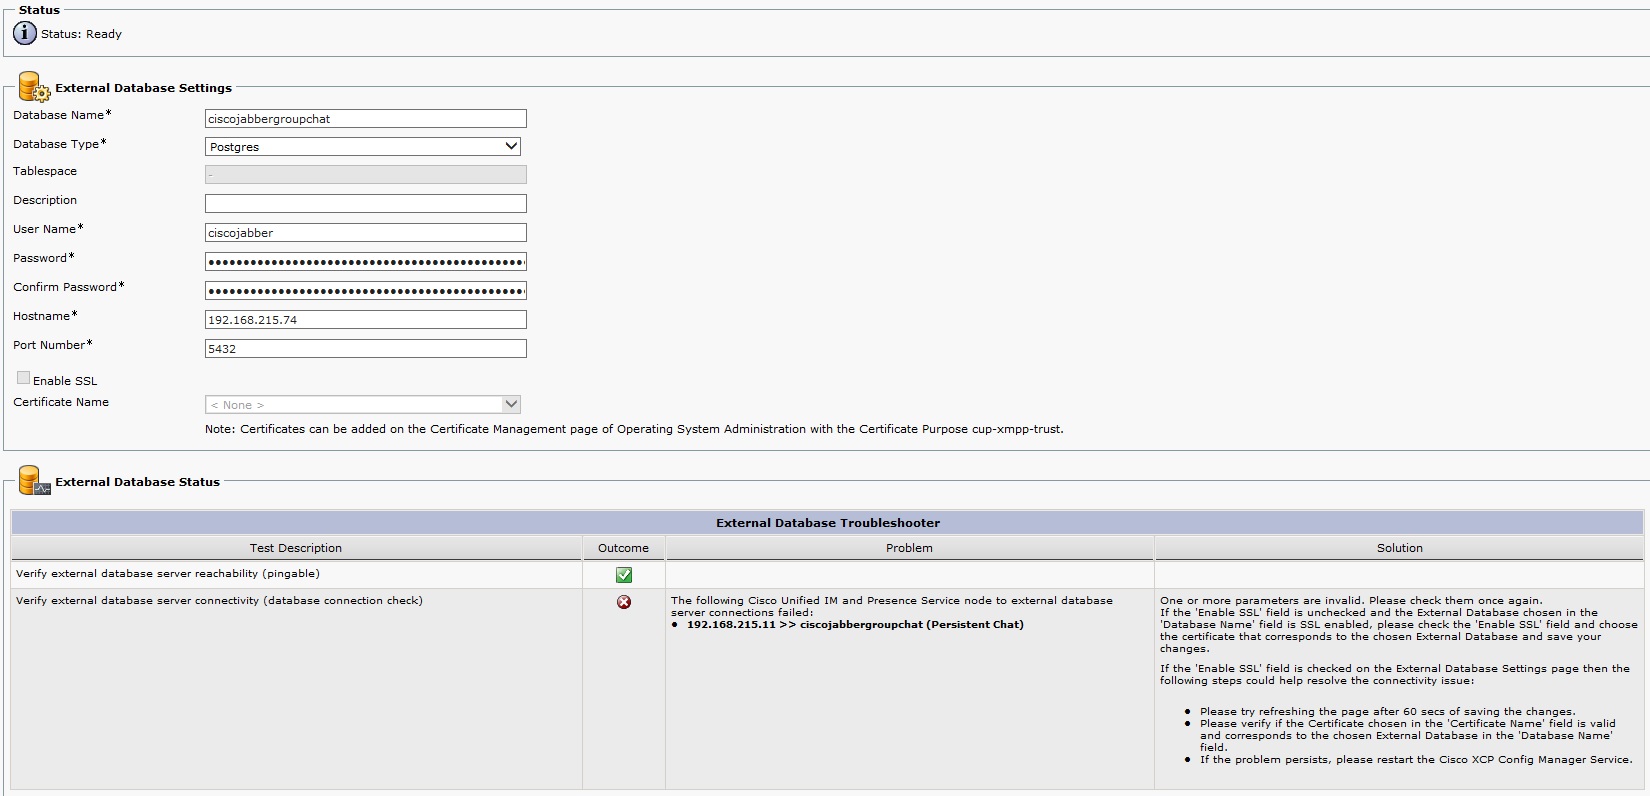Click the Outcome column header

tap(624, 548)
